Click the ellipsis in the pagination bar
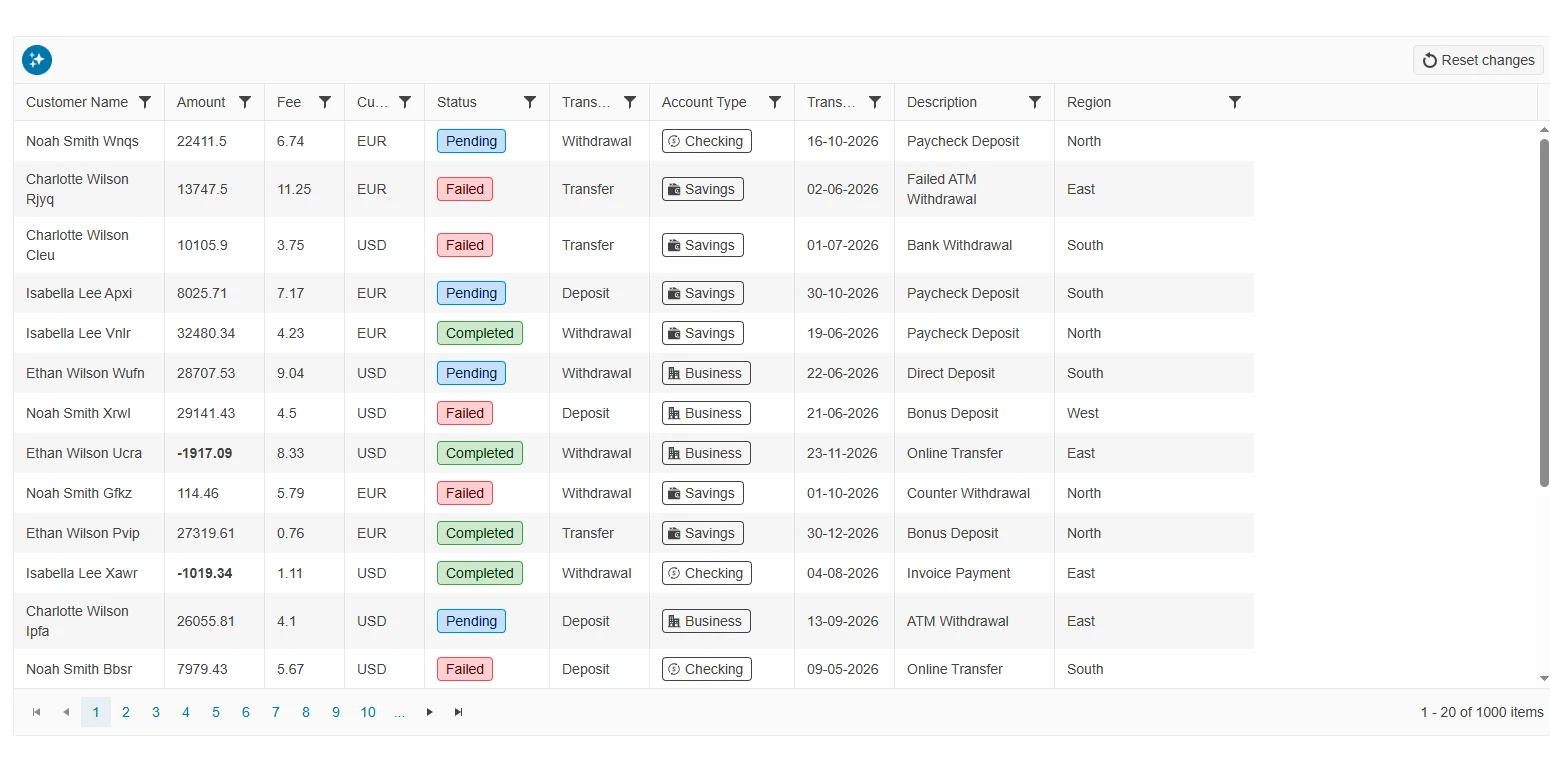This screenshot has width=1550, height=771. [x=399, y=712]
